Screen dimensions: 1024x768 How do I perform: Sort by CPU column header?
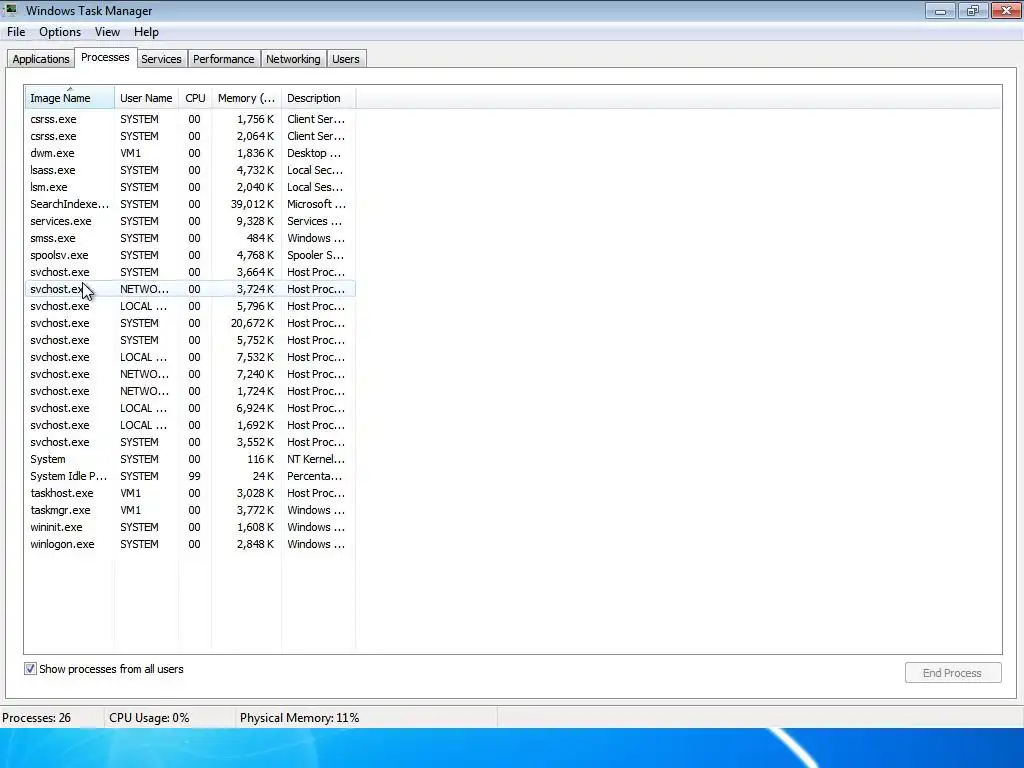pyautogui.click(x=195, y=98)
